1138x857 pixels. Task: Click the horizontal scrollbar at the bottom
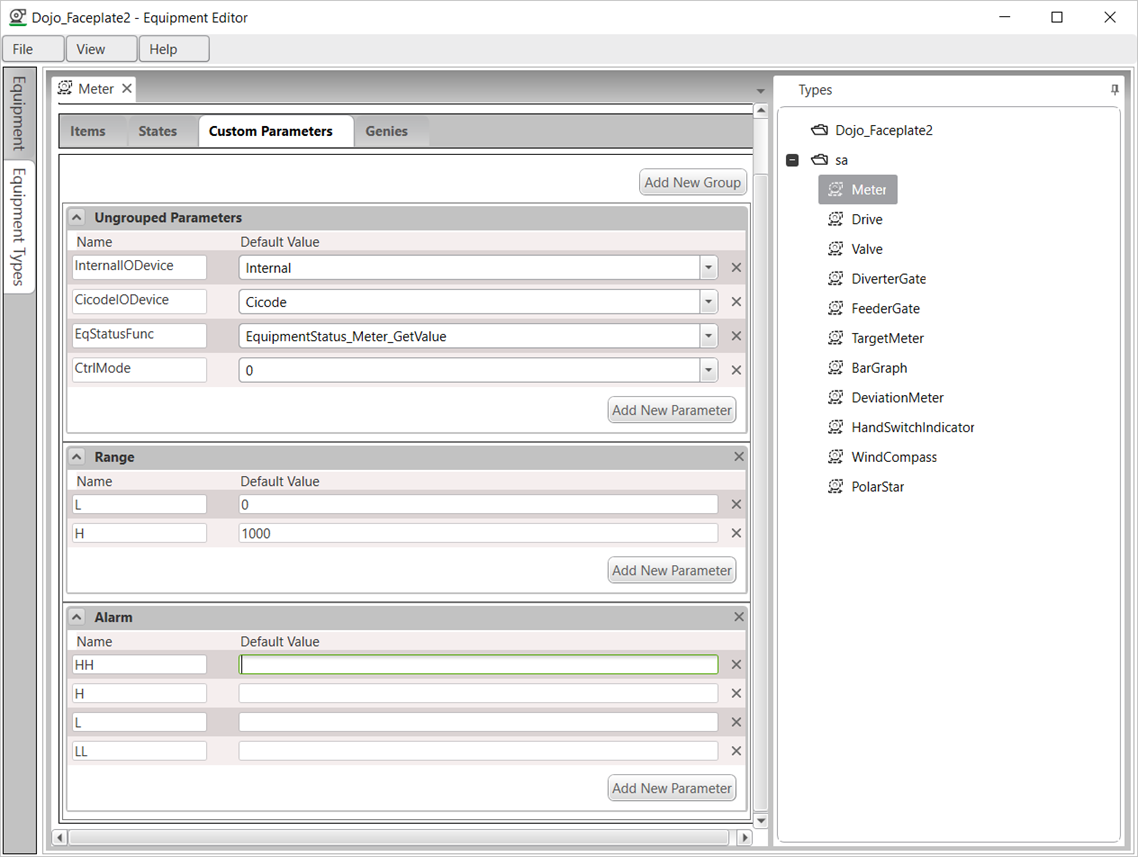coord(400,837)
